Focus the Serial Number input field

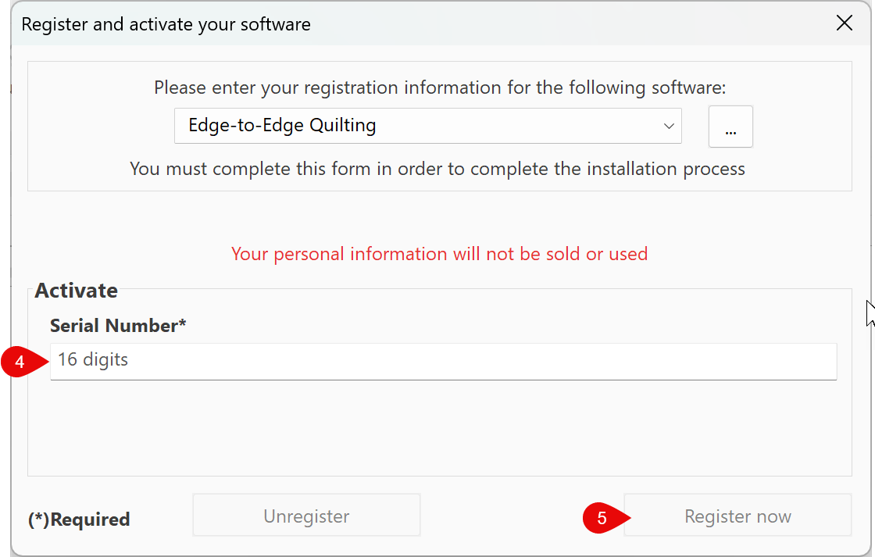click(x=444, y=361)
